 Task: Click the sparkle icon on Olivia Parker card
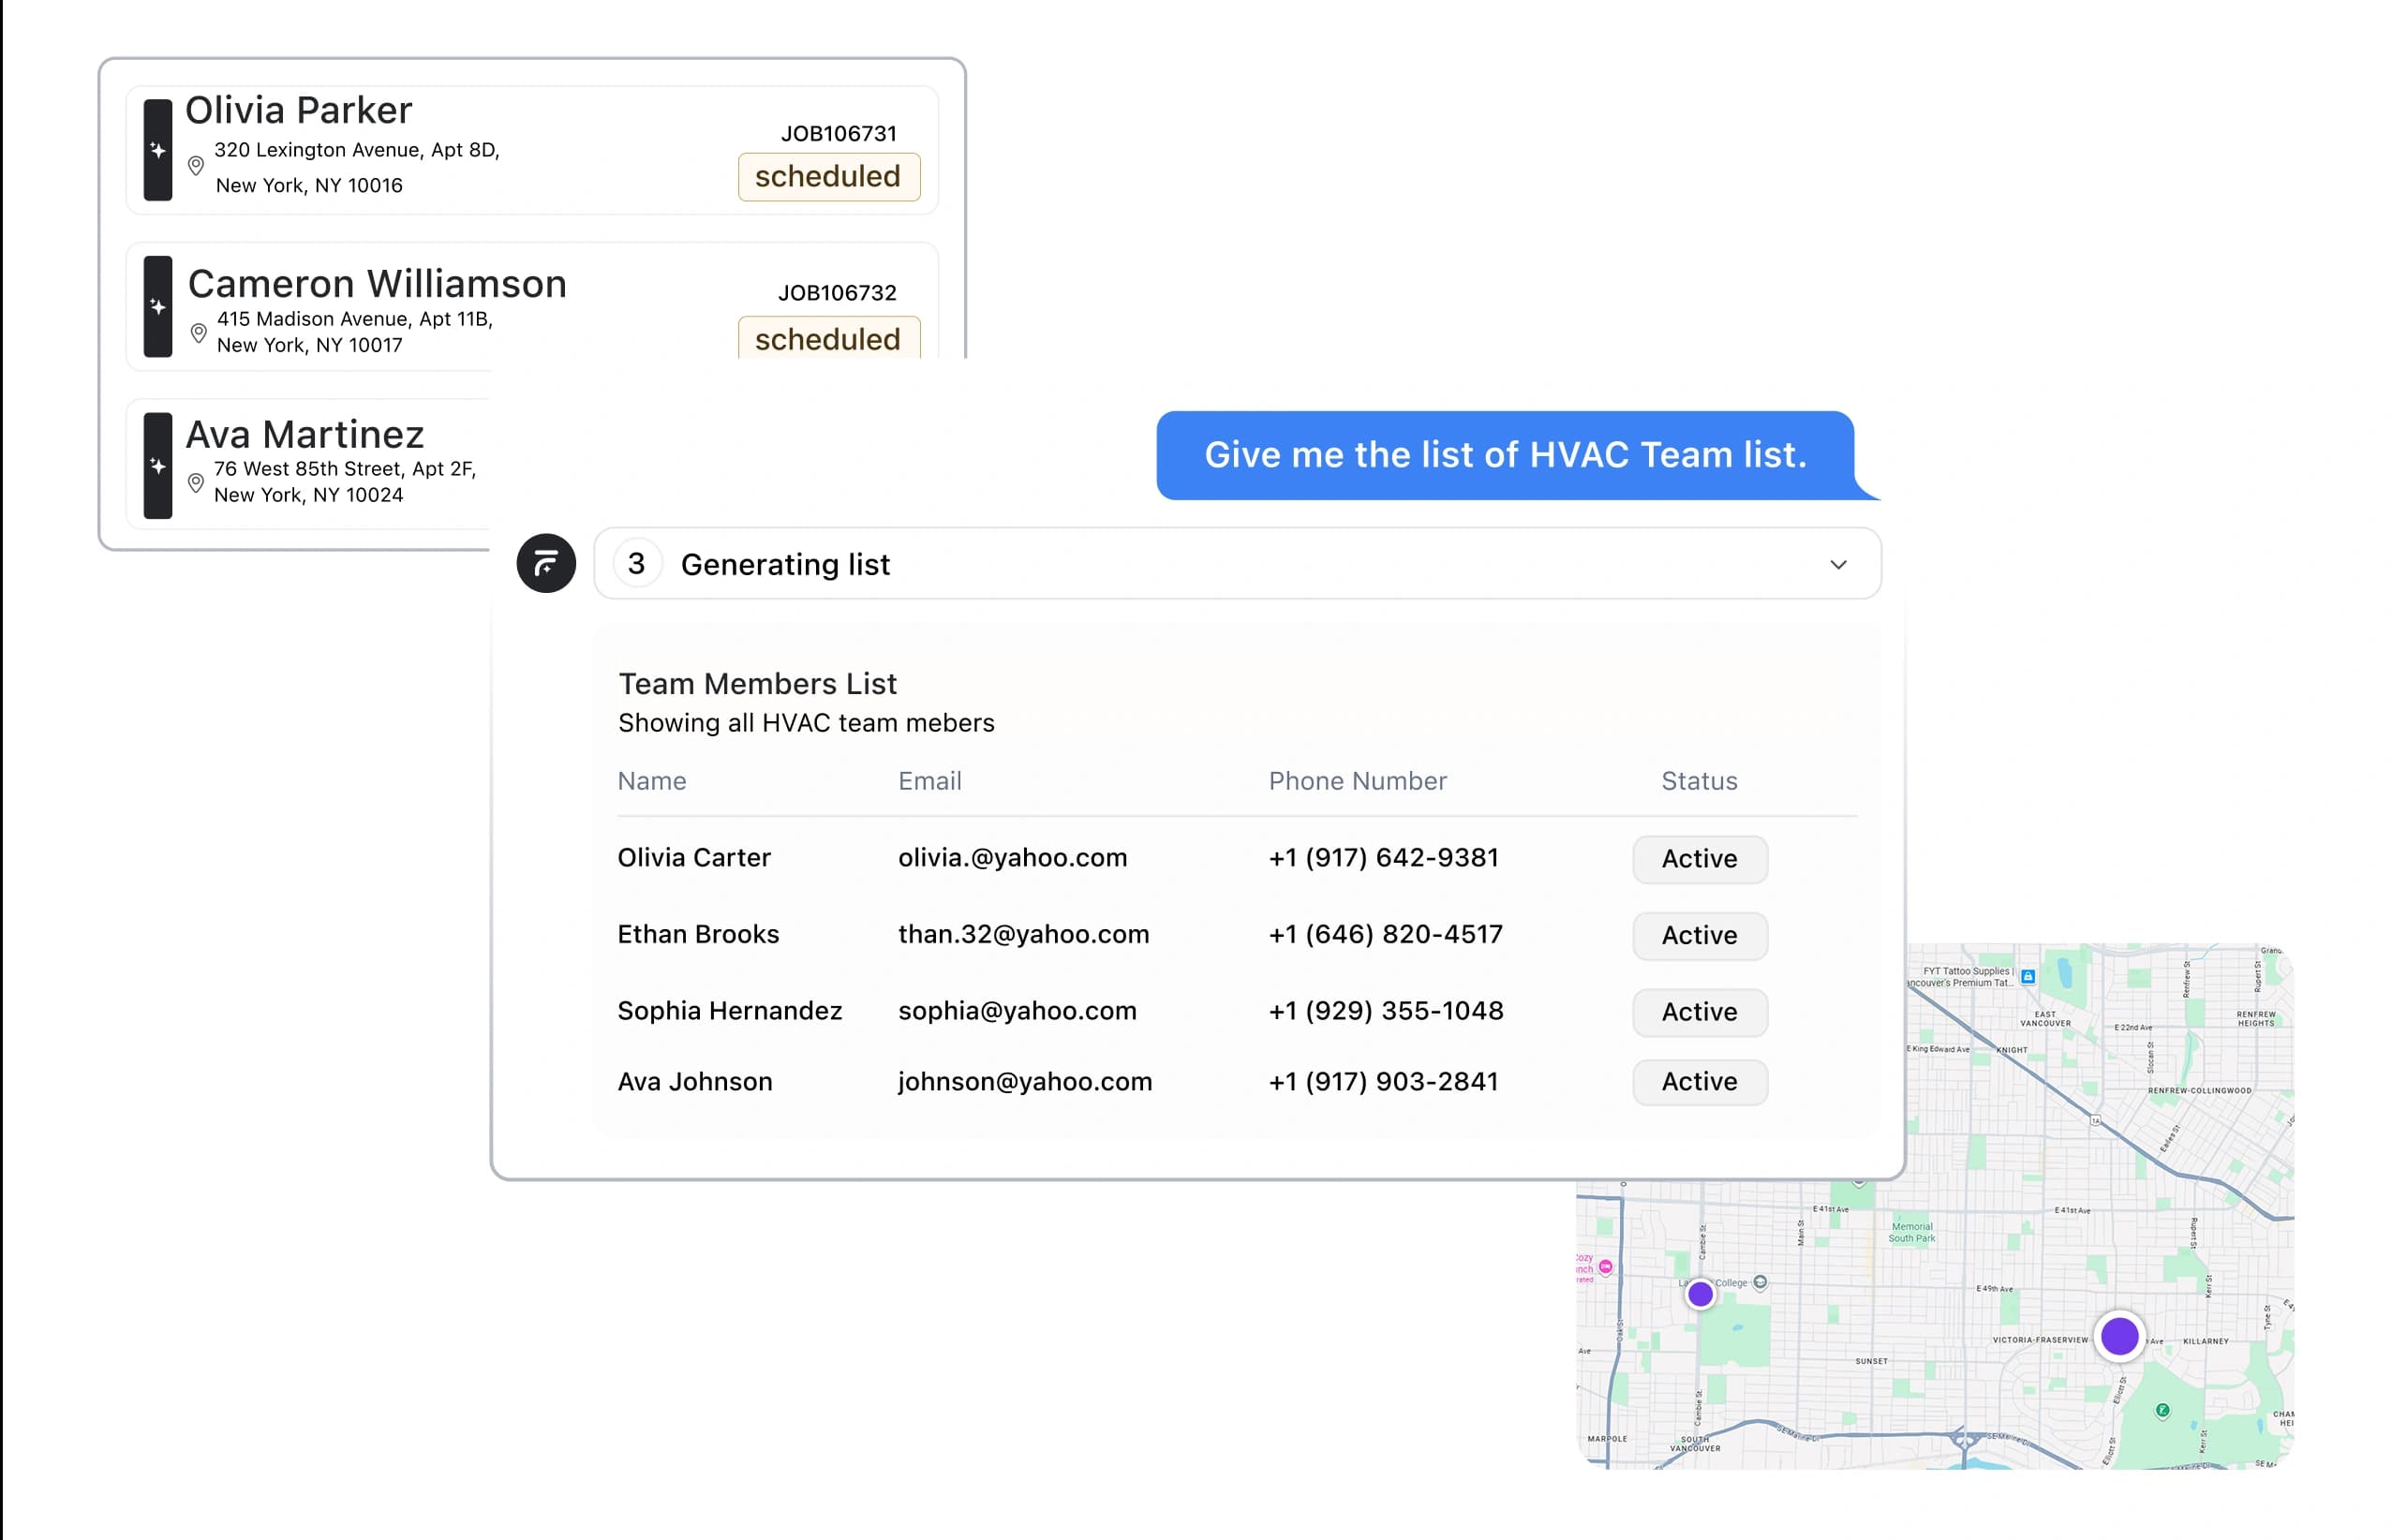(x=157, y=150)
